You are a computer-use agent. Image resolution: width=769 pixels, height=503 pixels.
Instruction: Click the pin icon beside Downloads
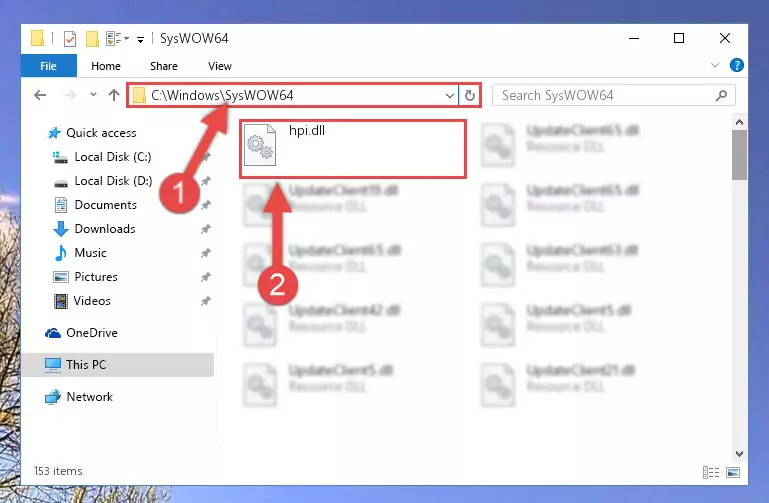tap(205, 229)
